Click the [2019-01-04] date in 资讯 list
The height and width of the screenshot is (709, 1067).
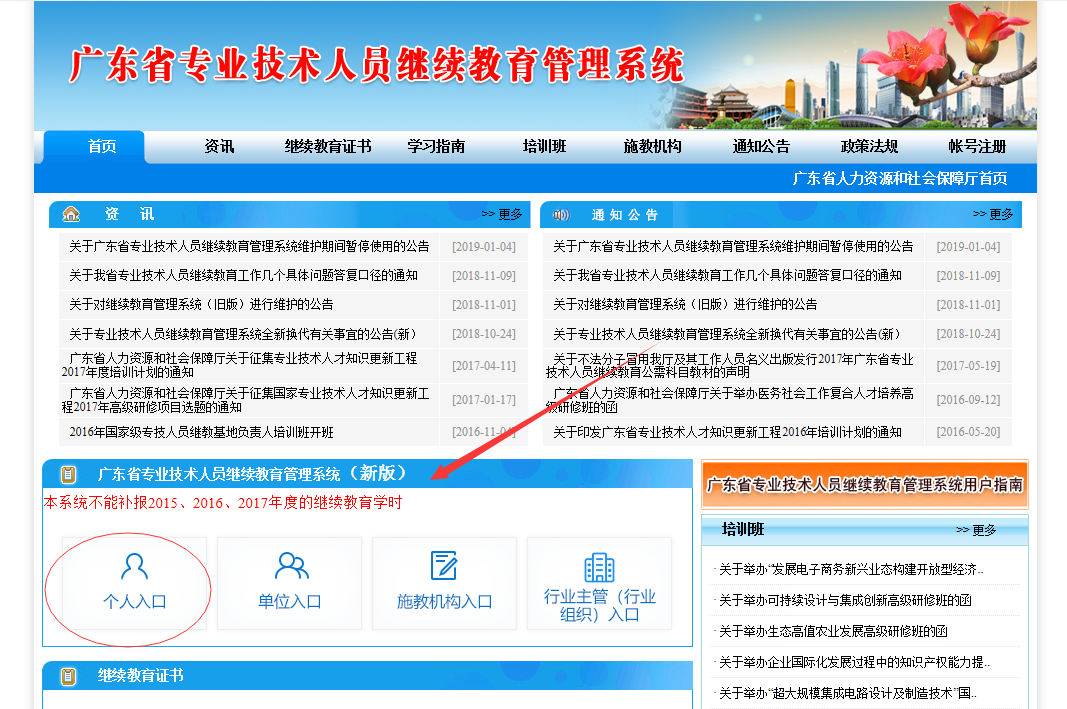484,246
